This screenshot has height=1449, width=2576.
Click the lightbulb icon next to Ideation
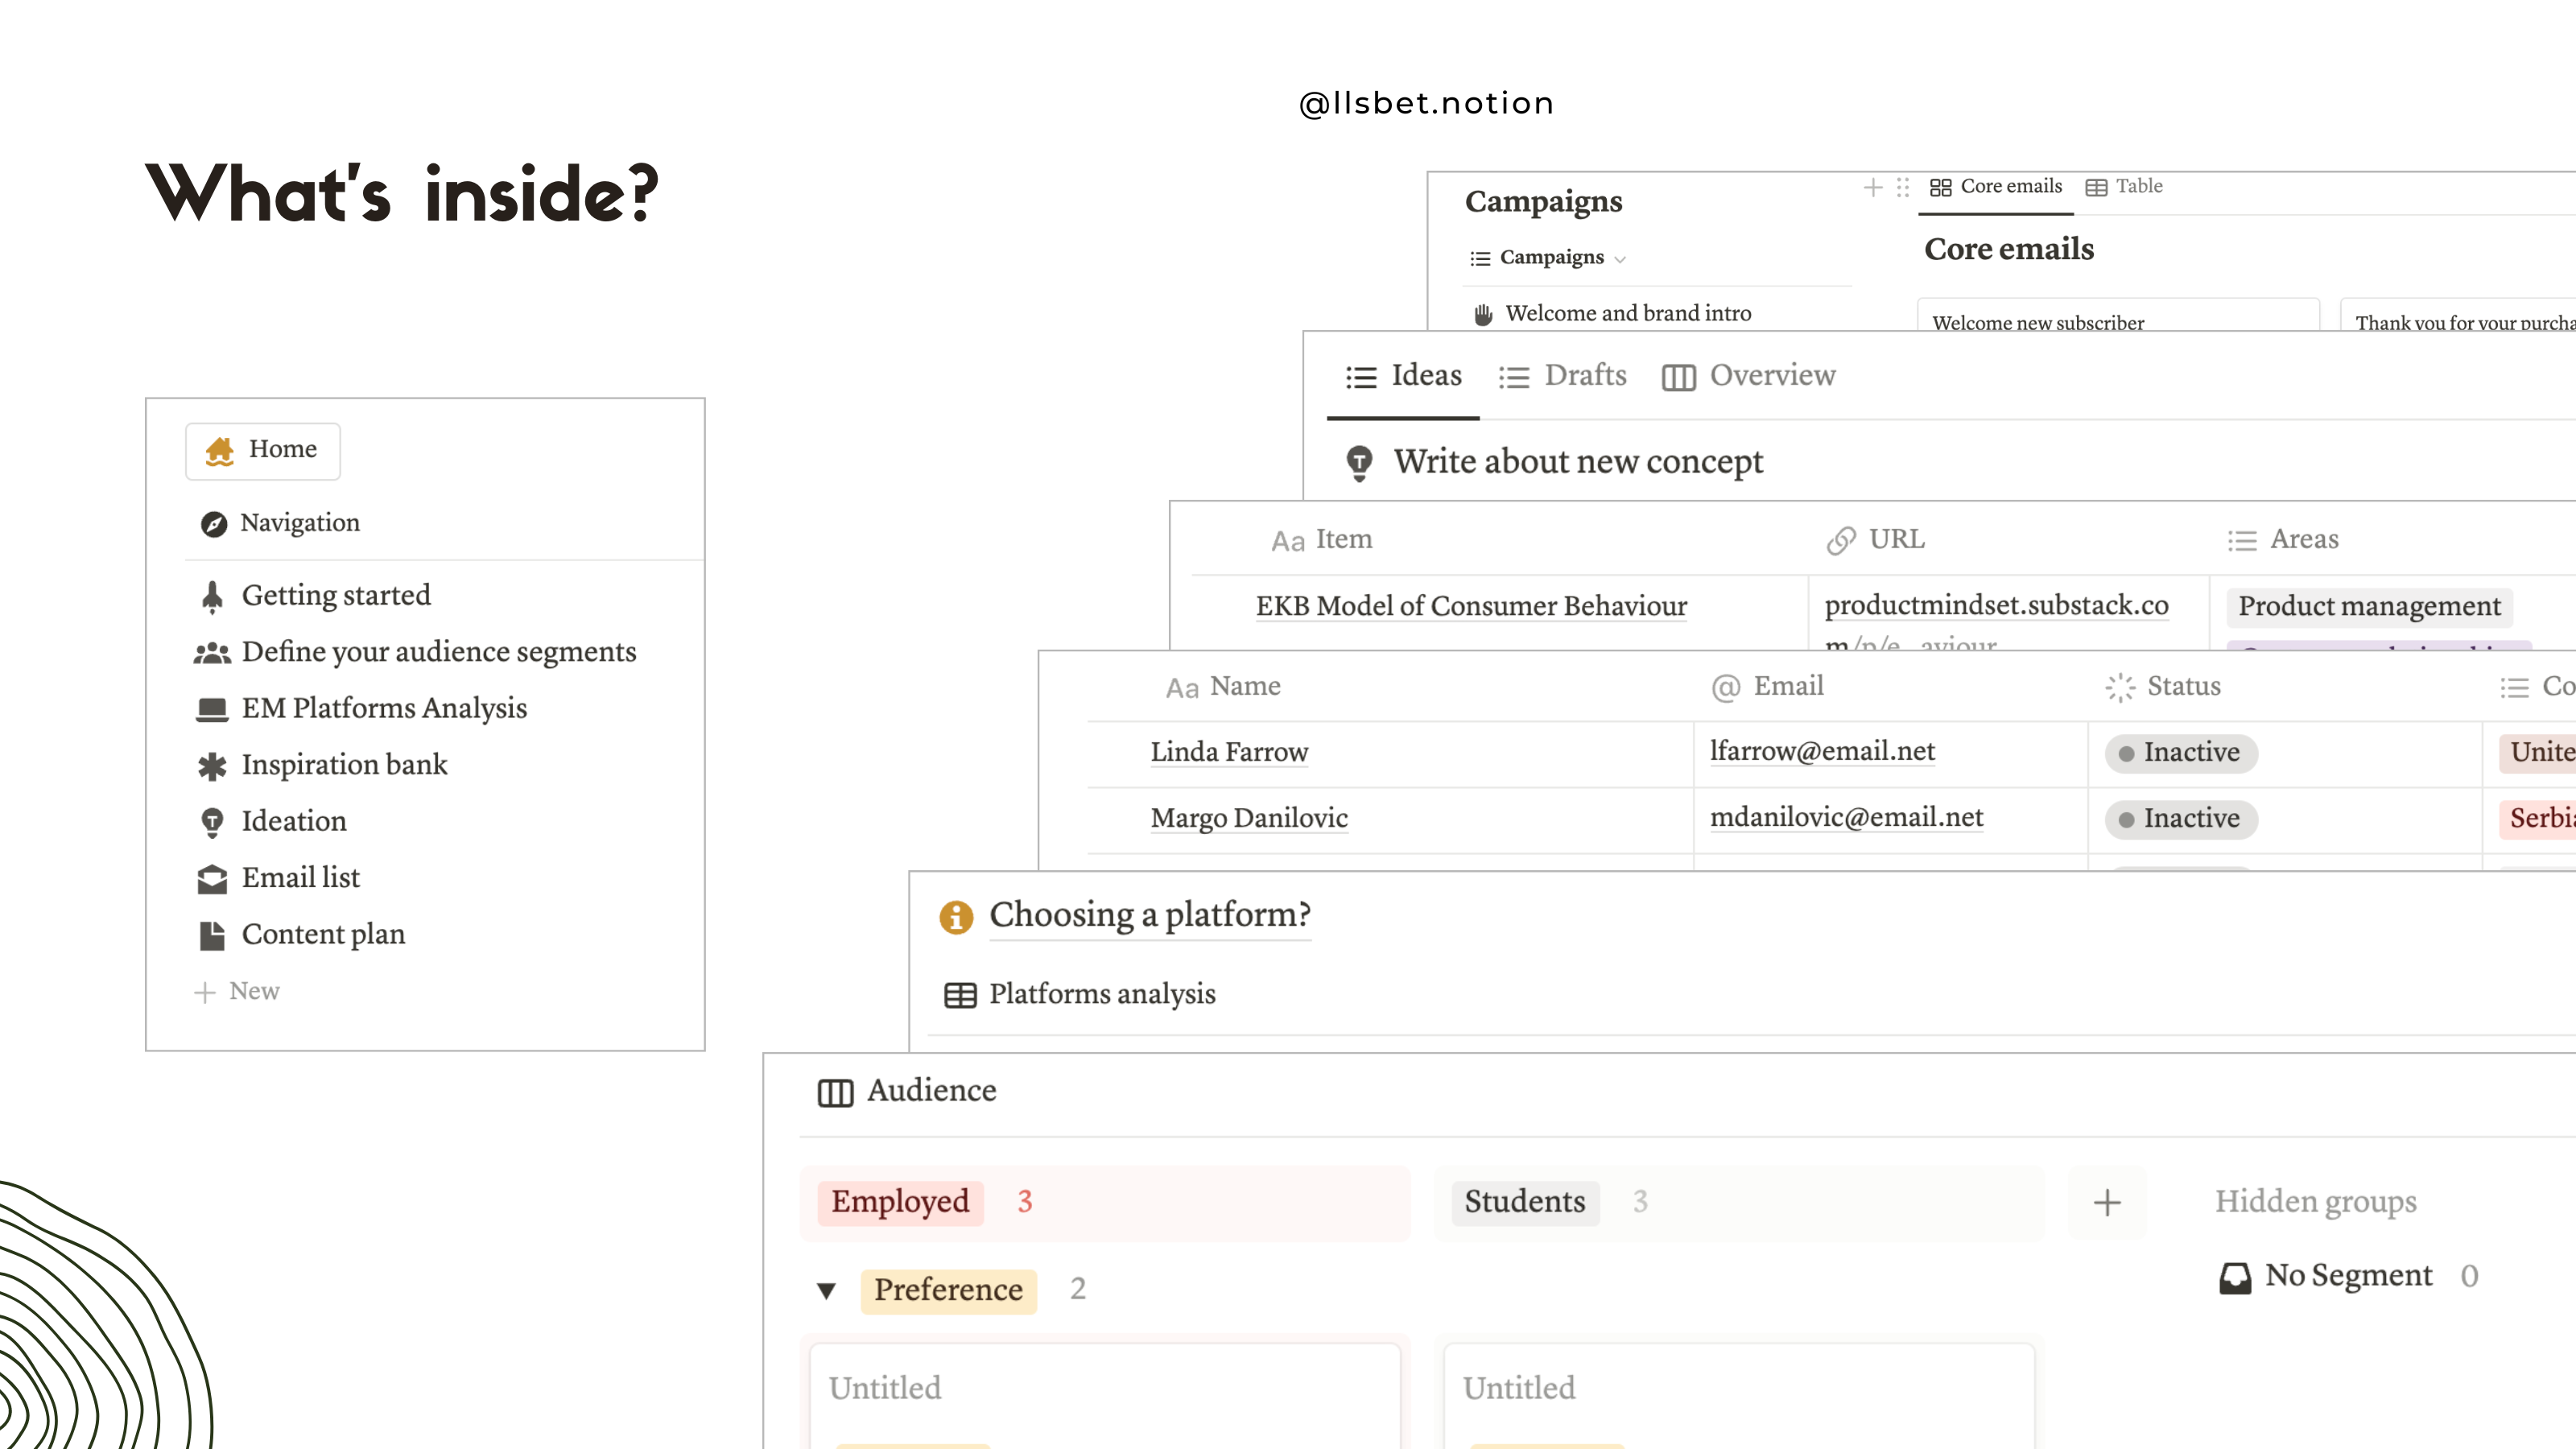(x=212, y=823)
